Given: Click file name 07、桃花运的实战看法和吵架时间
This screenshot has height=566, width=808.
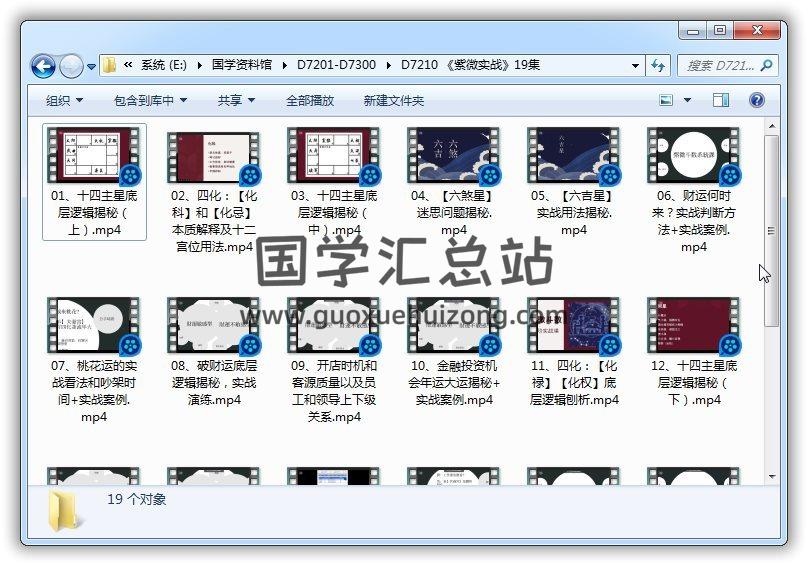Looking at the screenshot, I should [94, 391].
